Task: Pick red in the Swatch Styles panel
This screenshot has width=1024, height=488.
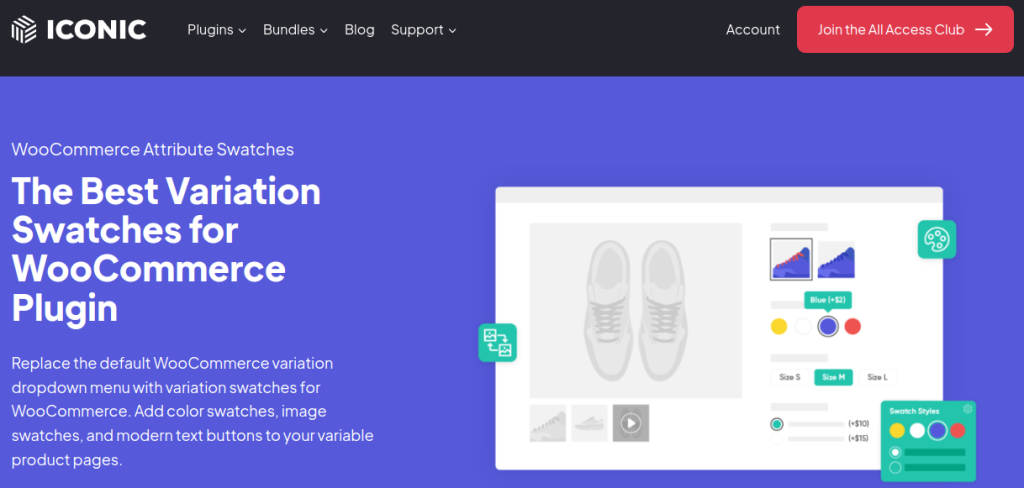Action: tap(957, 431)
